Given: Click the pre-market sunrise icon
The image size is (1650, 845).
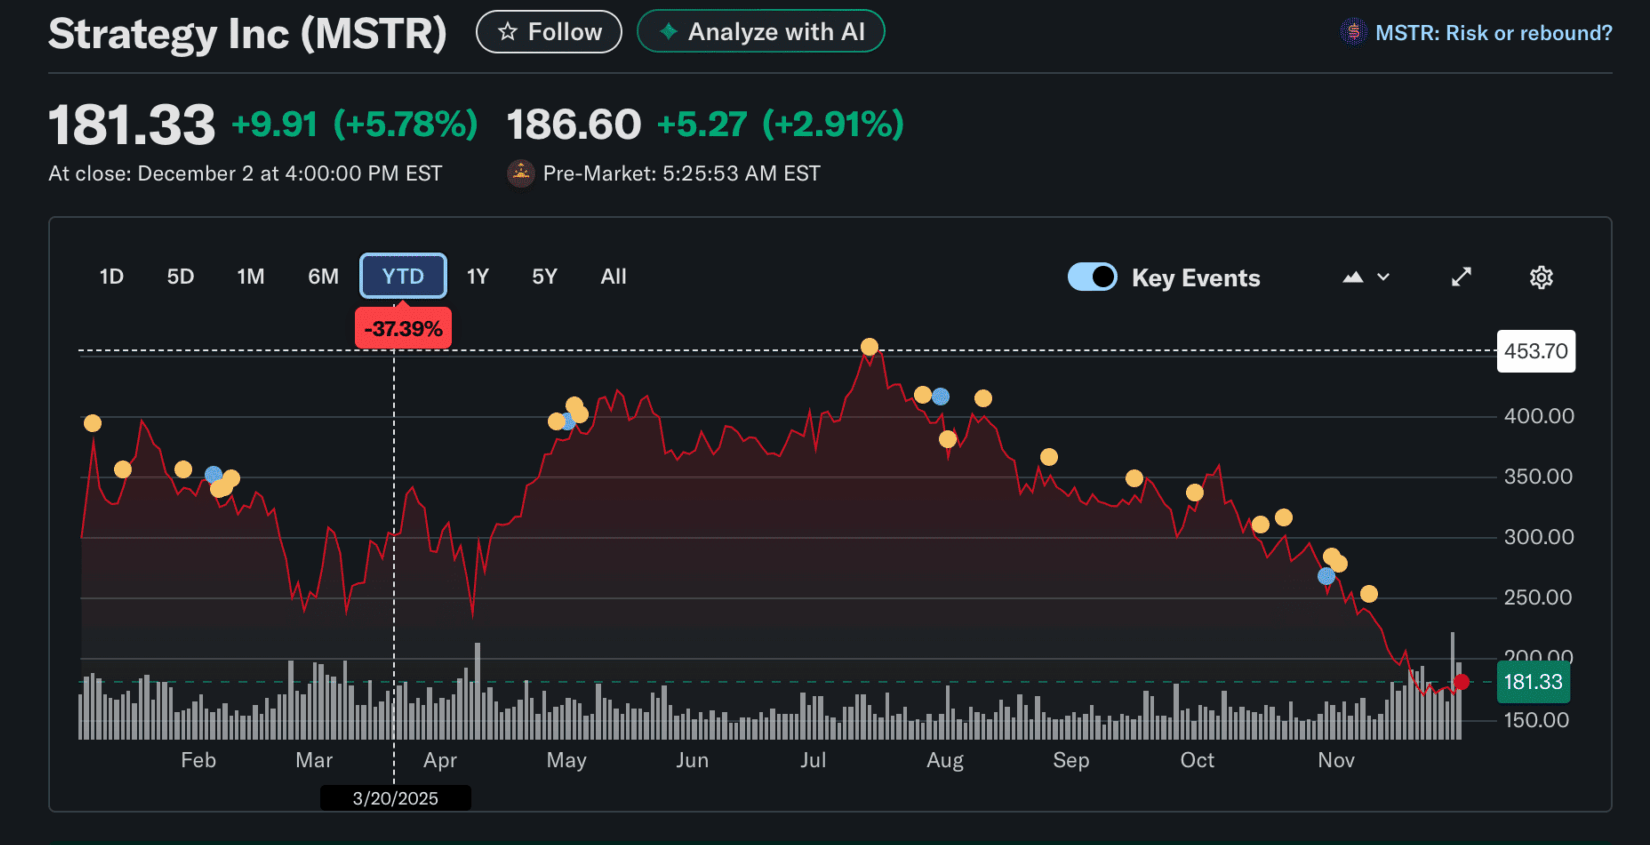Looking at the screenshot, I should click(521, 173).
